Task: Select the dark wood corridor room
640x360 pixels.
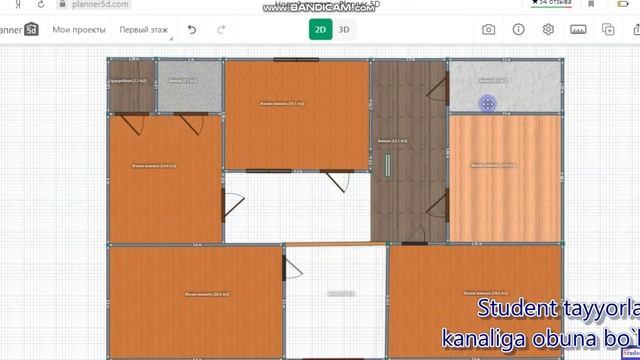Action: 409,151
